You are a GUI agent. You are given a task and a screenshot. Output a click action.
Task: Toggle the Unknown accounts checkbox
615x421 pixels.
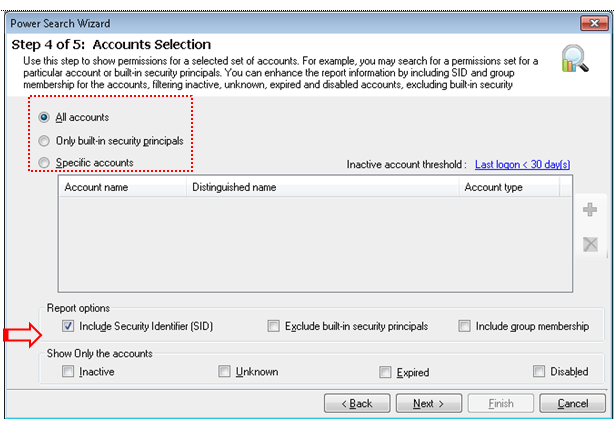tap(224, 371)
